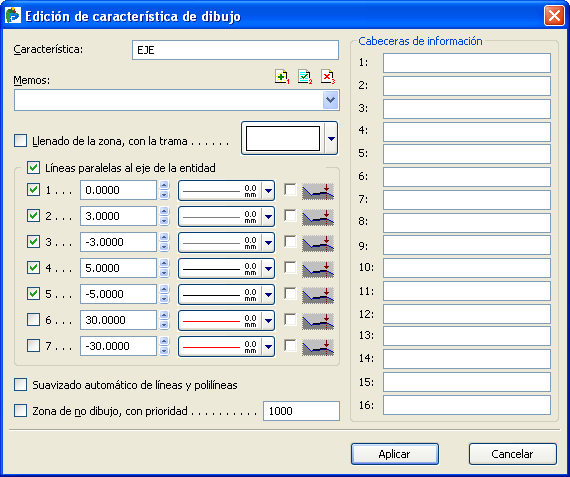The height and width of the screenshot is (477, 570).
Task: Tick the profile checkbox of line 7
Action: pos(290,345)
